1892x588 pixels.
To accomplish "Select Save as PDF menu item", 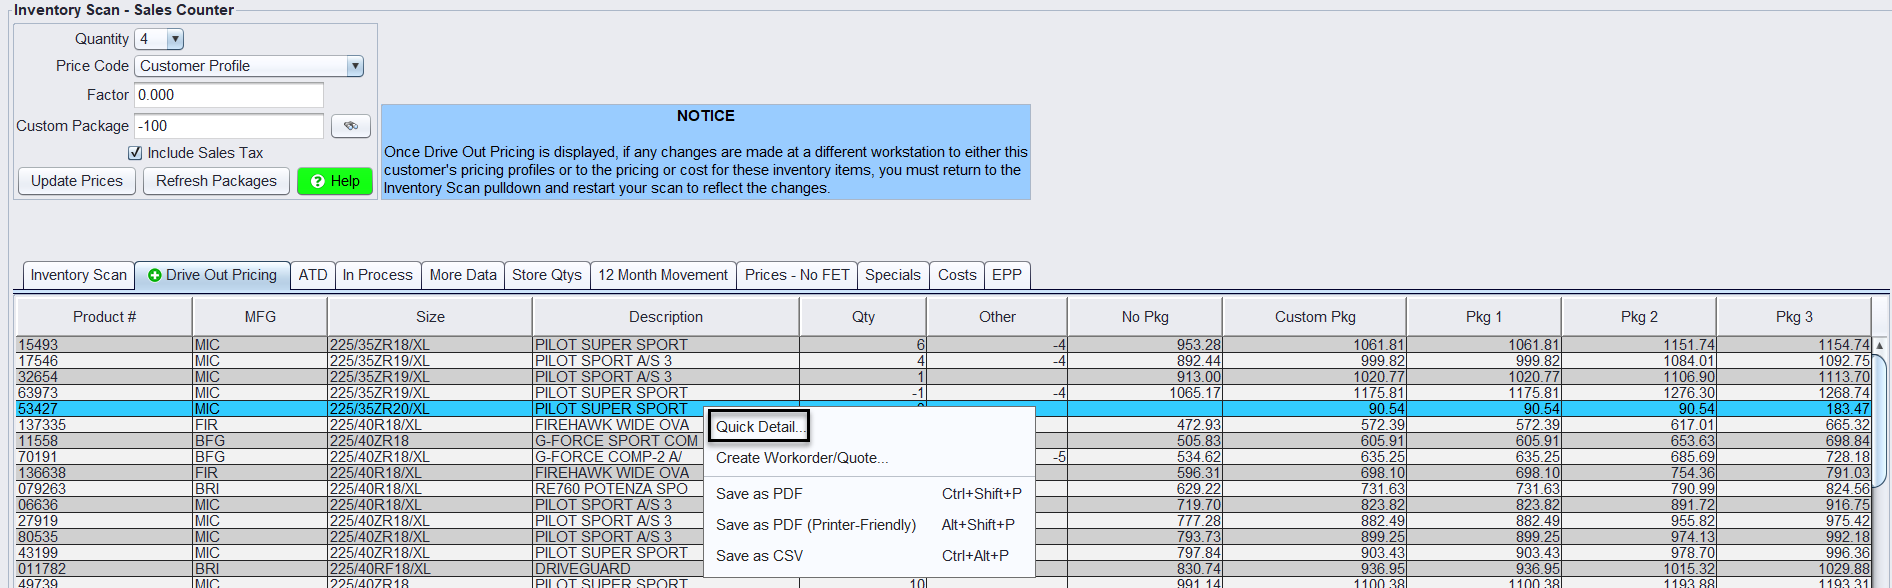I will (759, 494).
